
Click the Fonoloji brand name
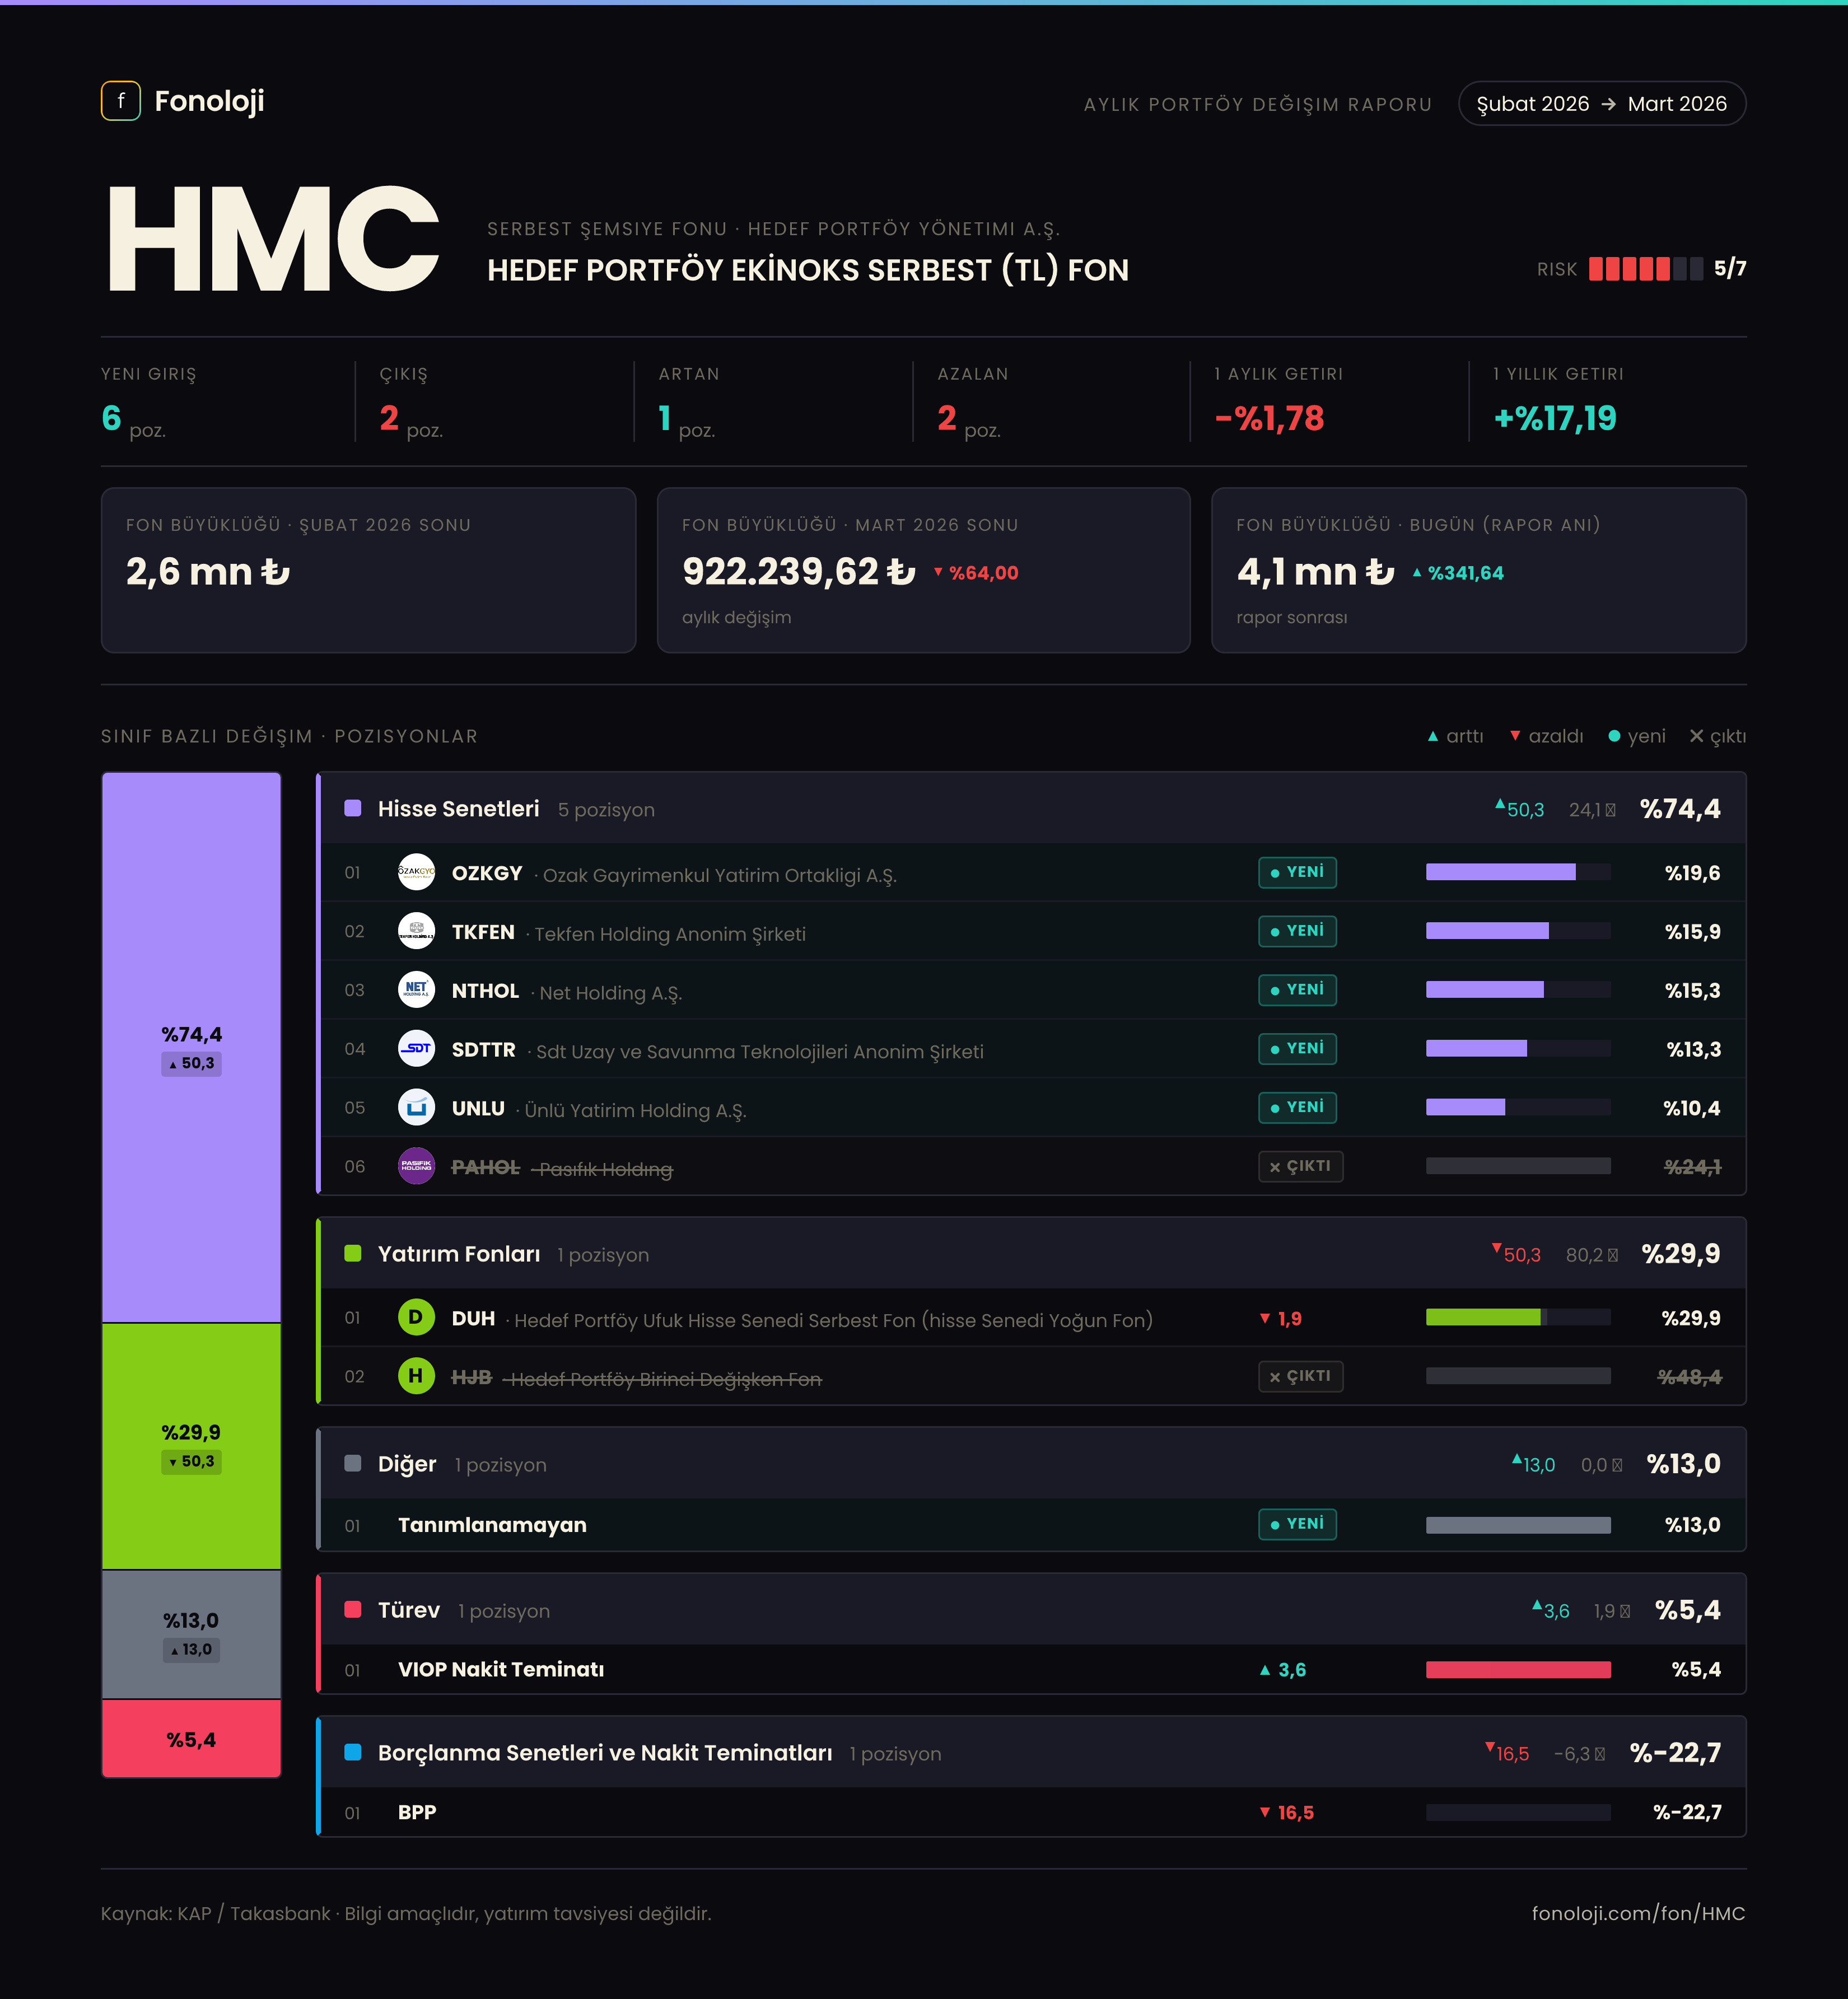tap(209, 101)
